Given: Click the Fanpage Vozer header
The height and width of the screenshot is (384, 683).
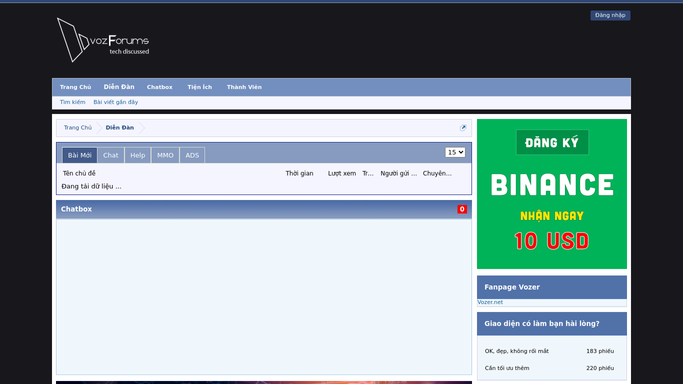Looking at the screenshot, I should [x=552, y=287].
